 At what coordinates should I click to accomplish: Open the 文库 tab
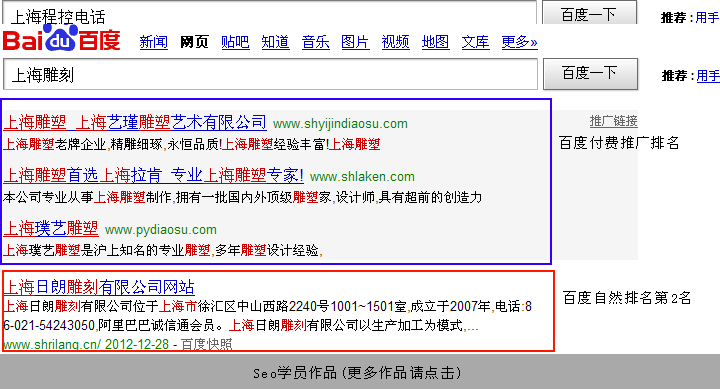(x=475, y=42)
